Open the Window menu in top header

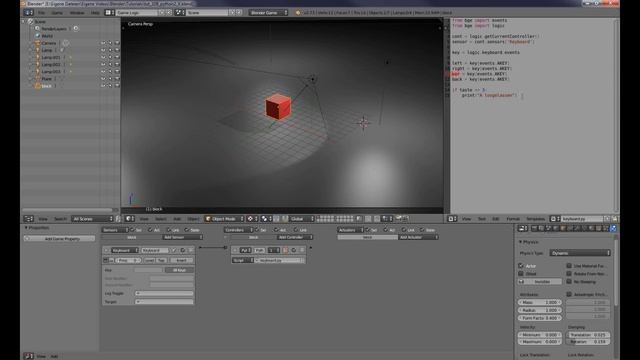[x=77, y=13]
